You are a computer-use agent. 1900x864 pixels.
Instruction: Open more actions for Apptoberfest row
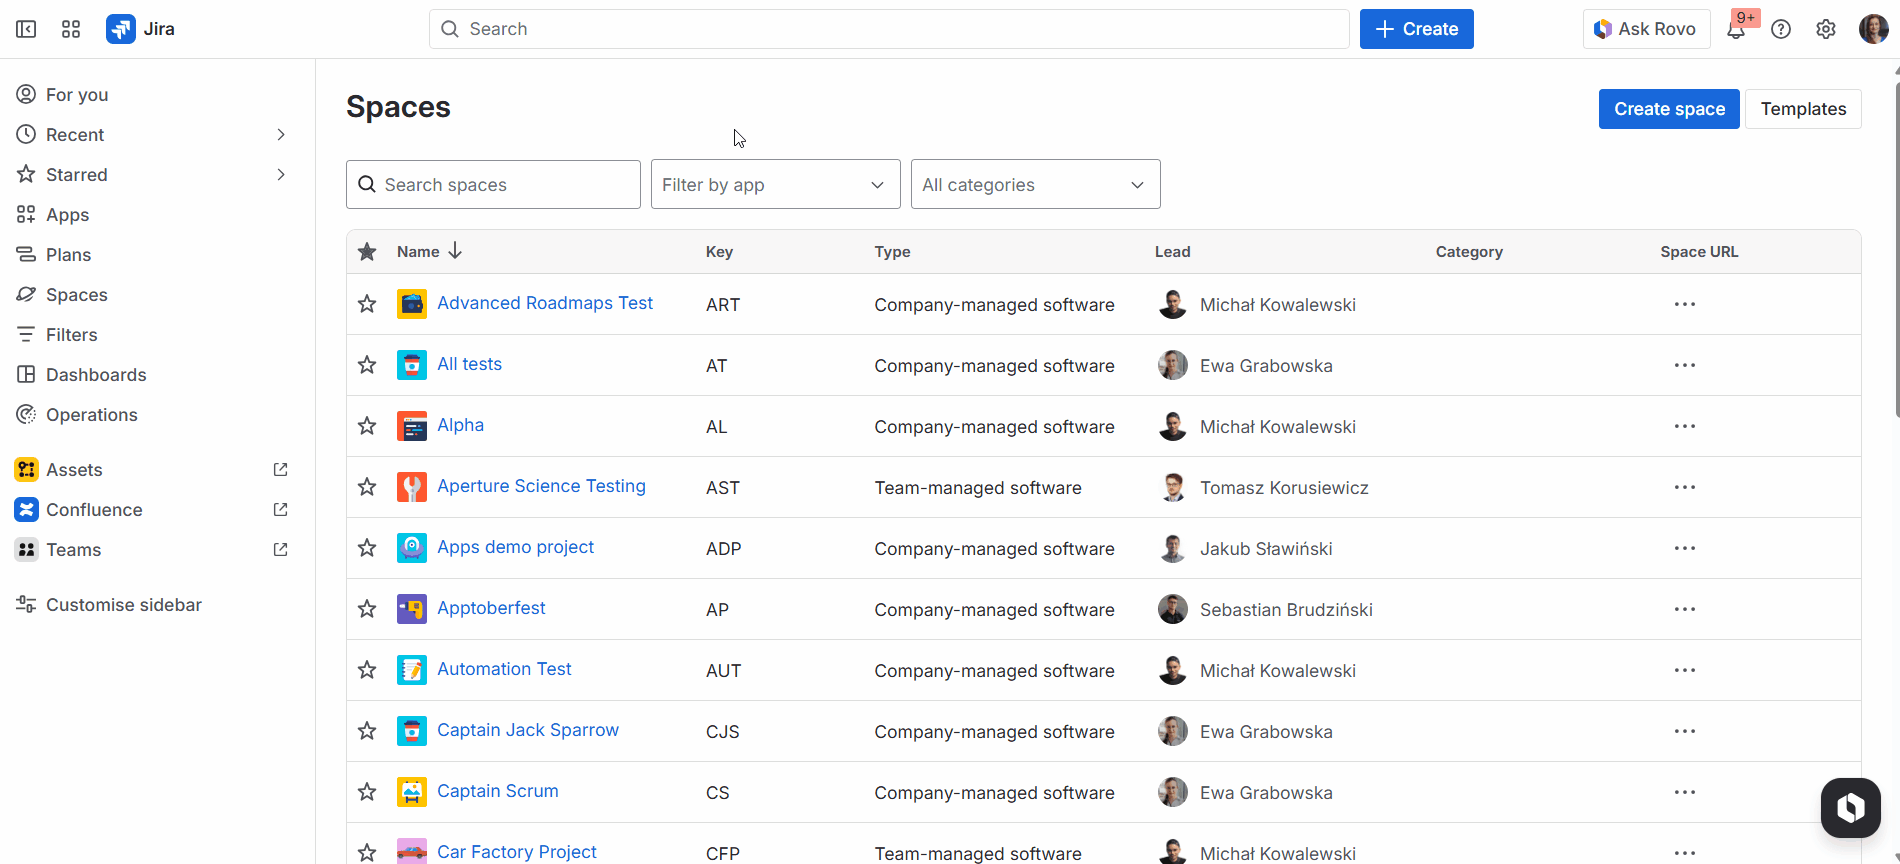click(x=1685, y=609)
